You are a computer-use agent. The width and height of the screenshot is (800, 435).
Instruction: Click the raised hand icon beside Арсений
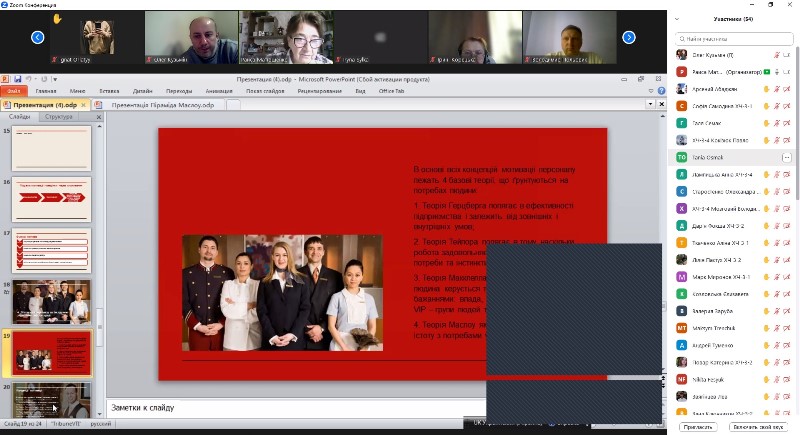766,89
